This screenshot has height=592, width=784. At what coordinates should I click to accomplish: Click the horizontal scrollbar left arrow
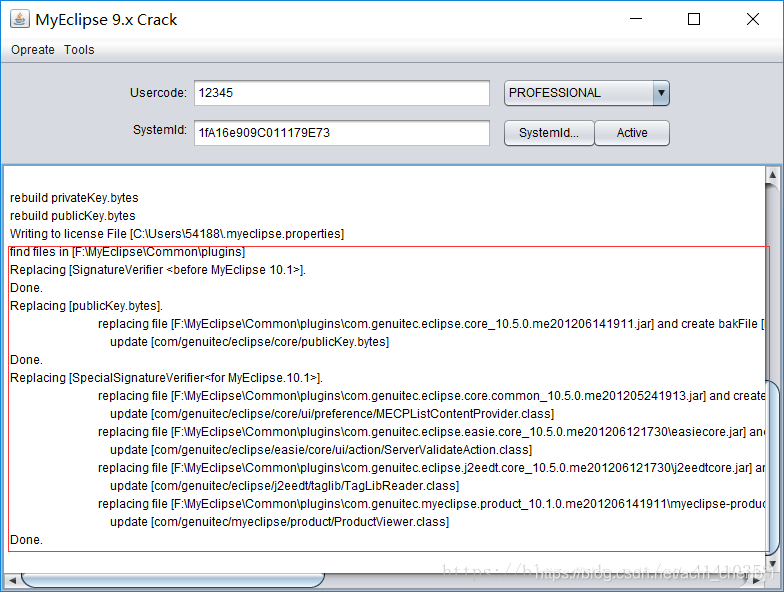[12, 580]
